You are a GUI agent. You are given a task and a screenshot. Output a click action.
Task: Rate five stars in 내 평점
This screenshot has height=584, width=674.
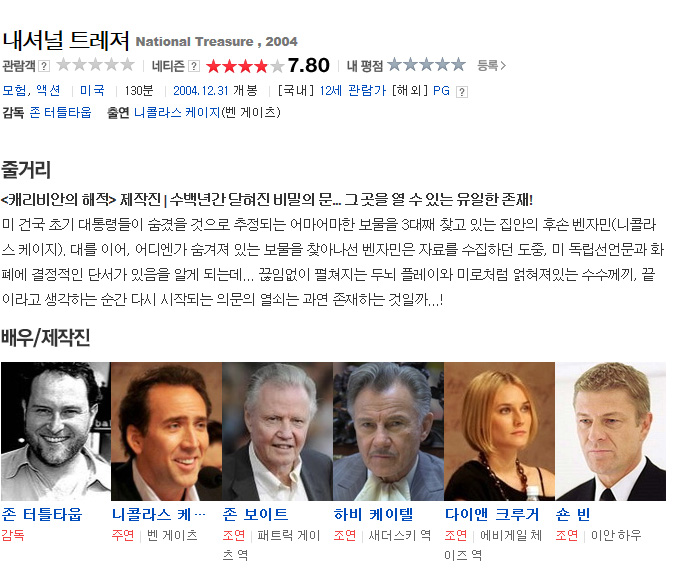[x=458, y=65]
